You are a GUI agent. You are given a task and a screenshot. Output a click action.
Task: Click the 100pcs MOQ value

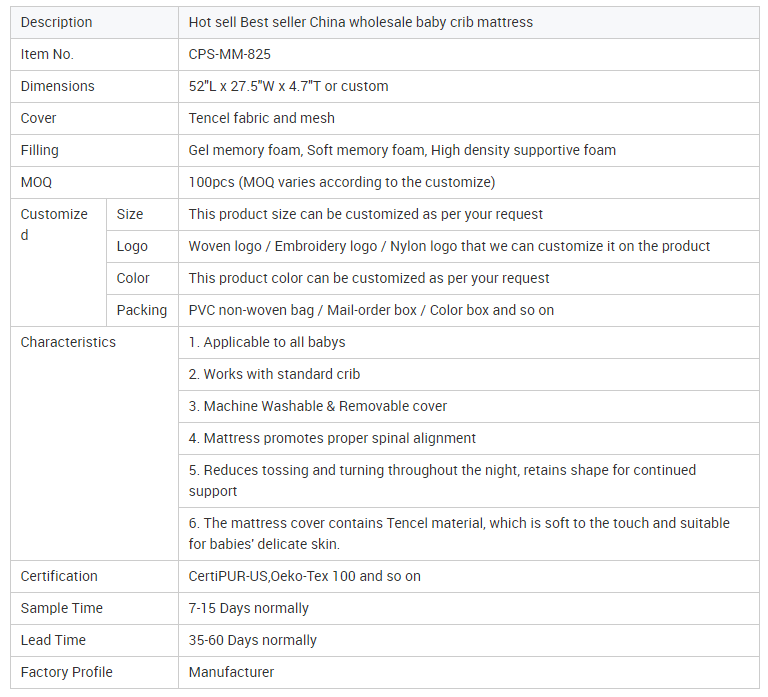pyautogui.click(x=341, y=182)
